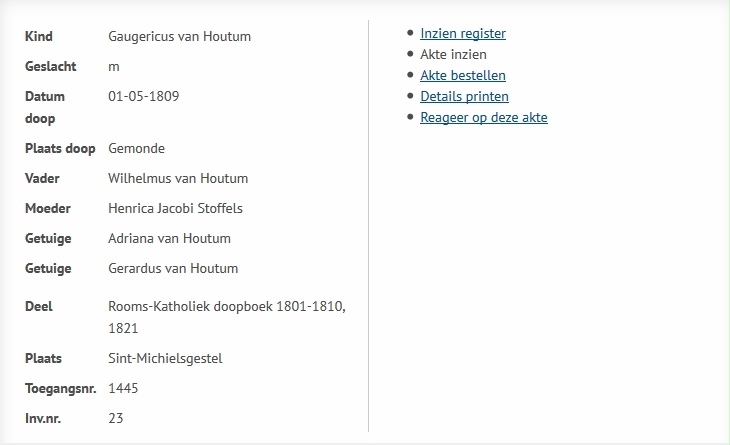The height and width of the screenshot is (445, 730).
Task: Click the Toegangsnr. field label
Action: [x=60, y=389]
